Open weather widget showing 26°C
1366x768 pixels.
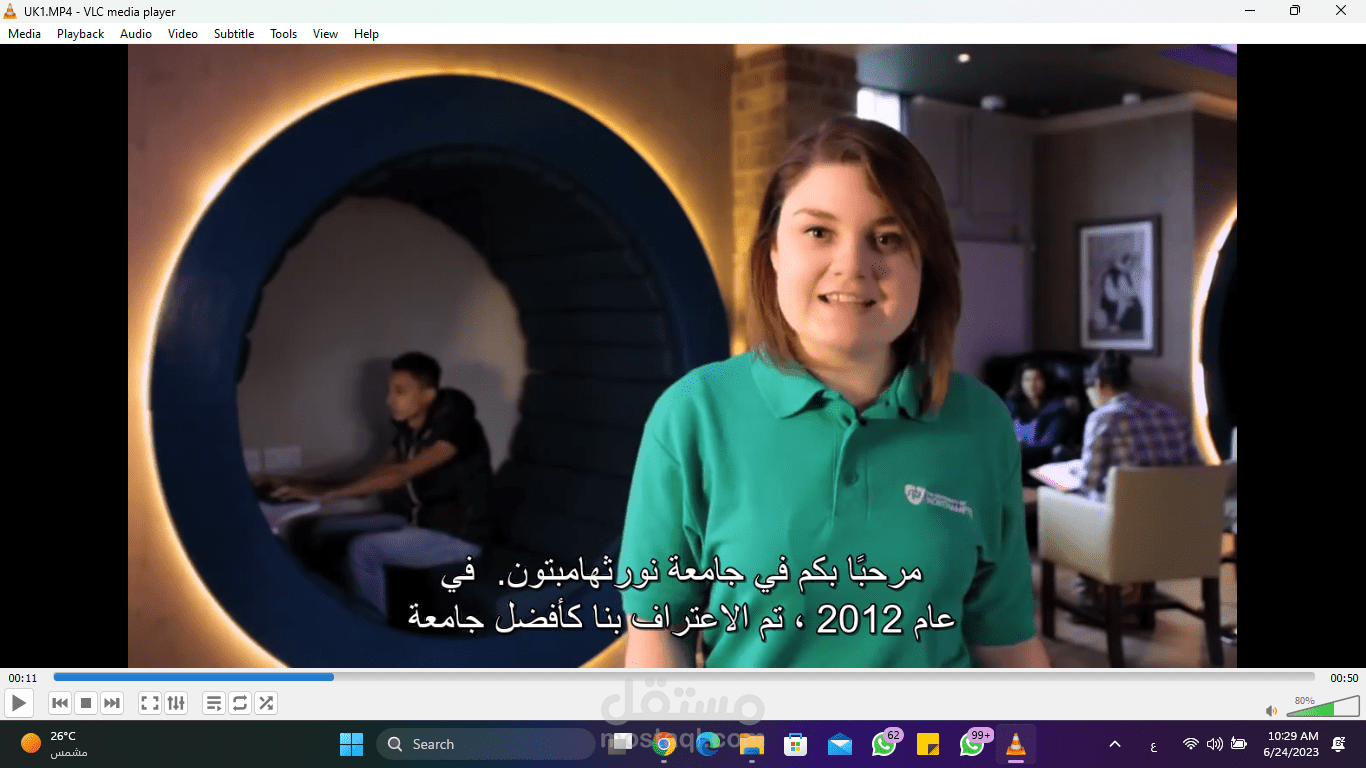52,744
